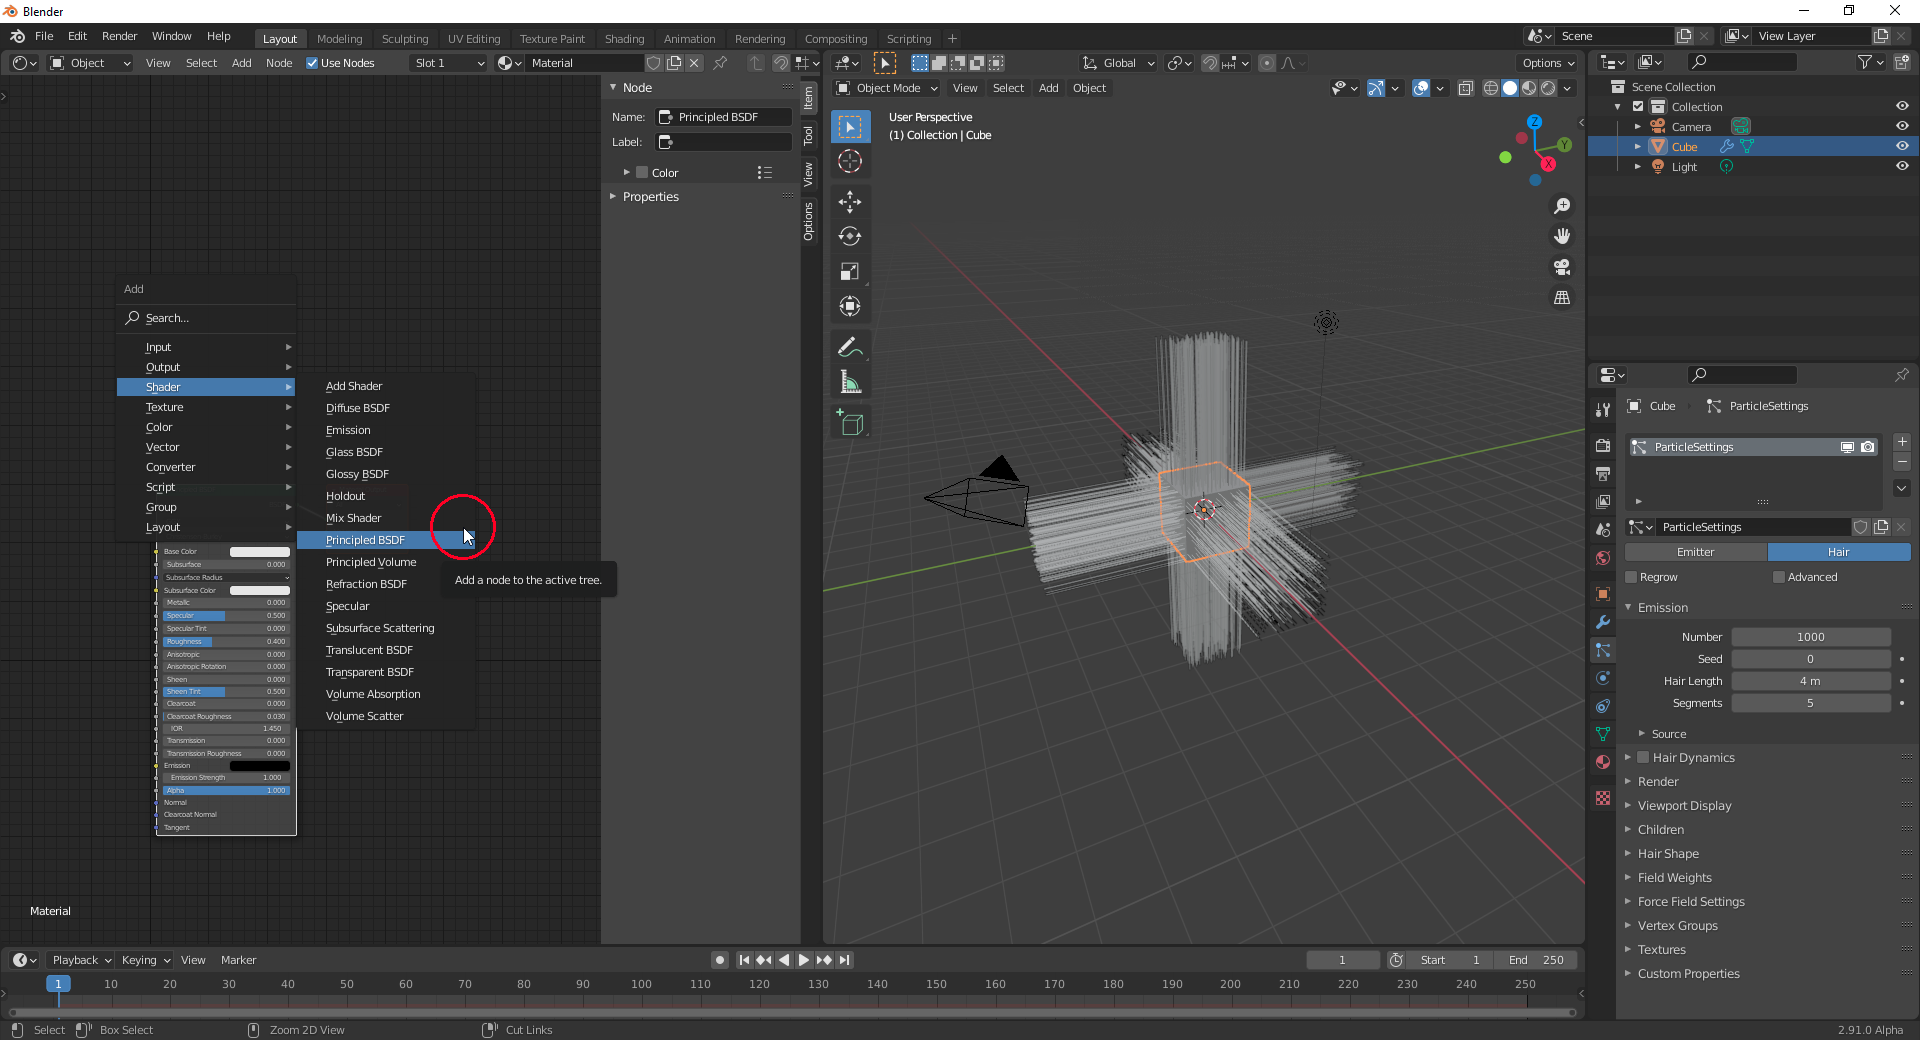Toggle visibility of the Light object
This screenshot has height=1040, width=1920.
(x=1903, y=166)
